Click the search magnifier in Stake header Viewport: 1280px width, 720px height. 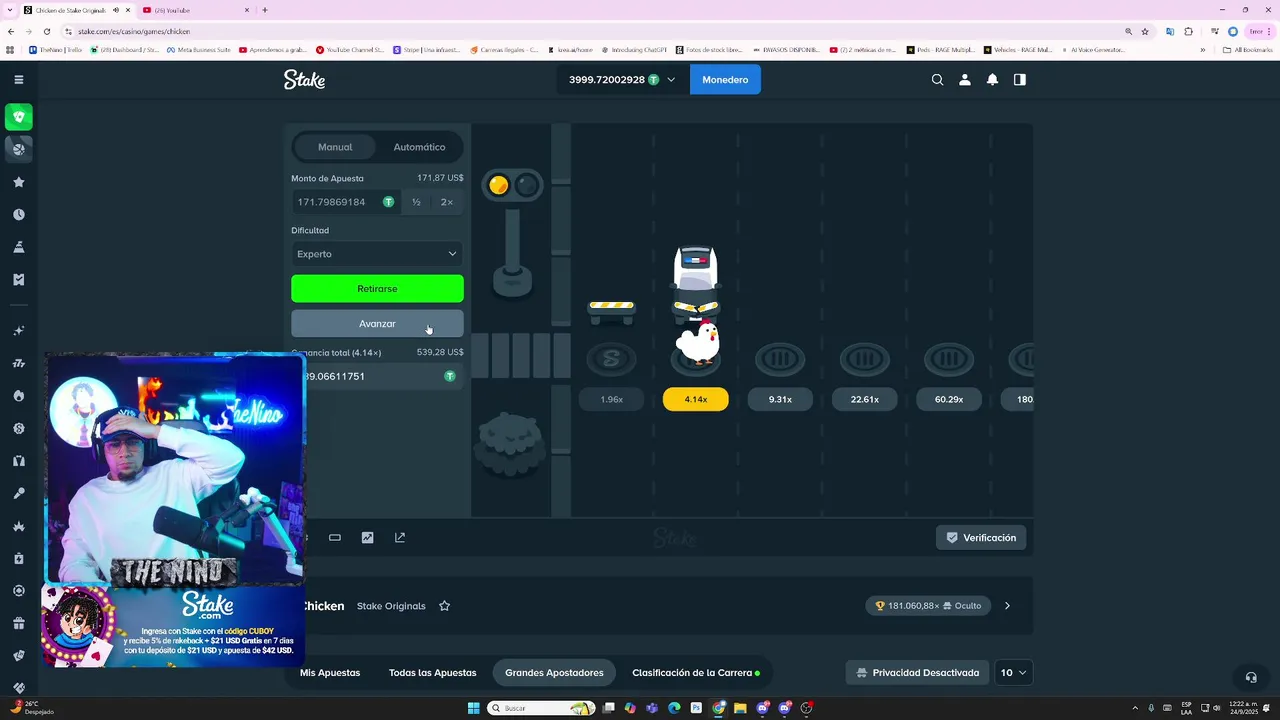[937, 80]
